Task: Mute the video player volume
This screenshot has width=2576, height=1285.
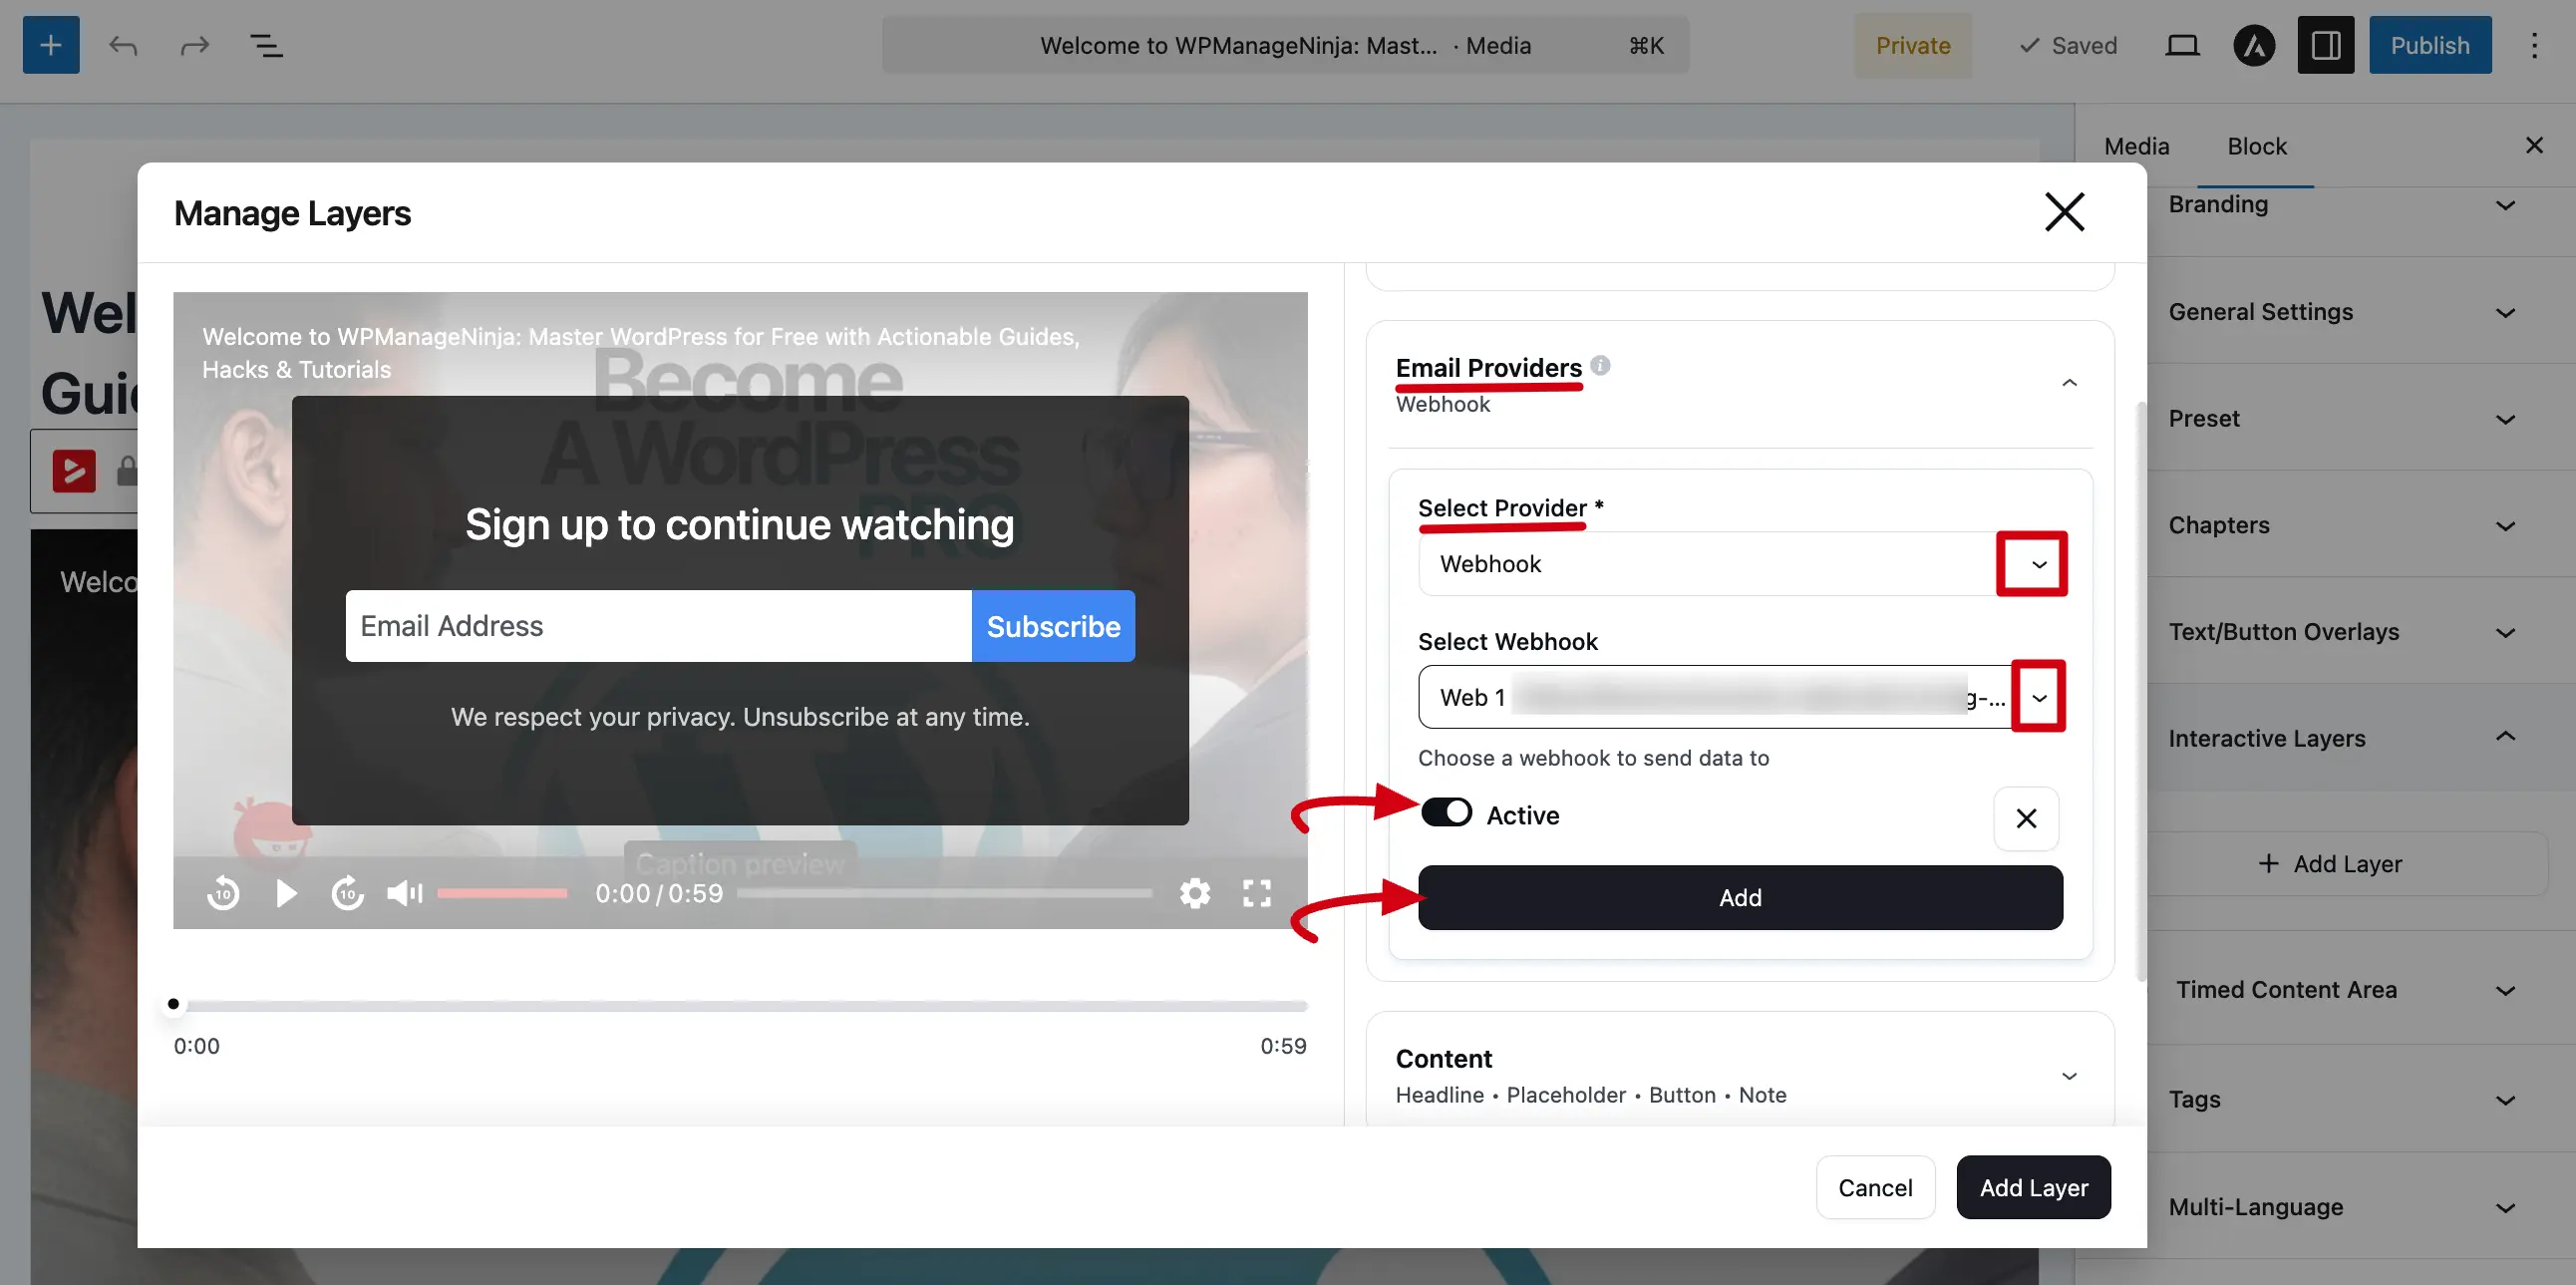Action: [x=405, y=892]
